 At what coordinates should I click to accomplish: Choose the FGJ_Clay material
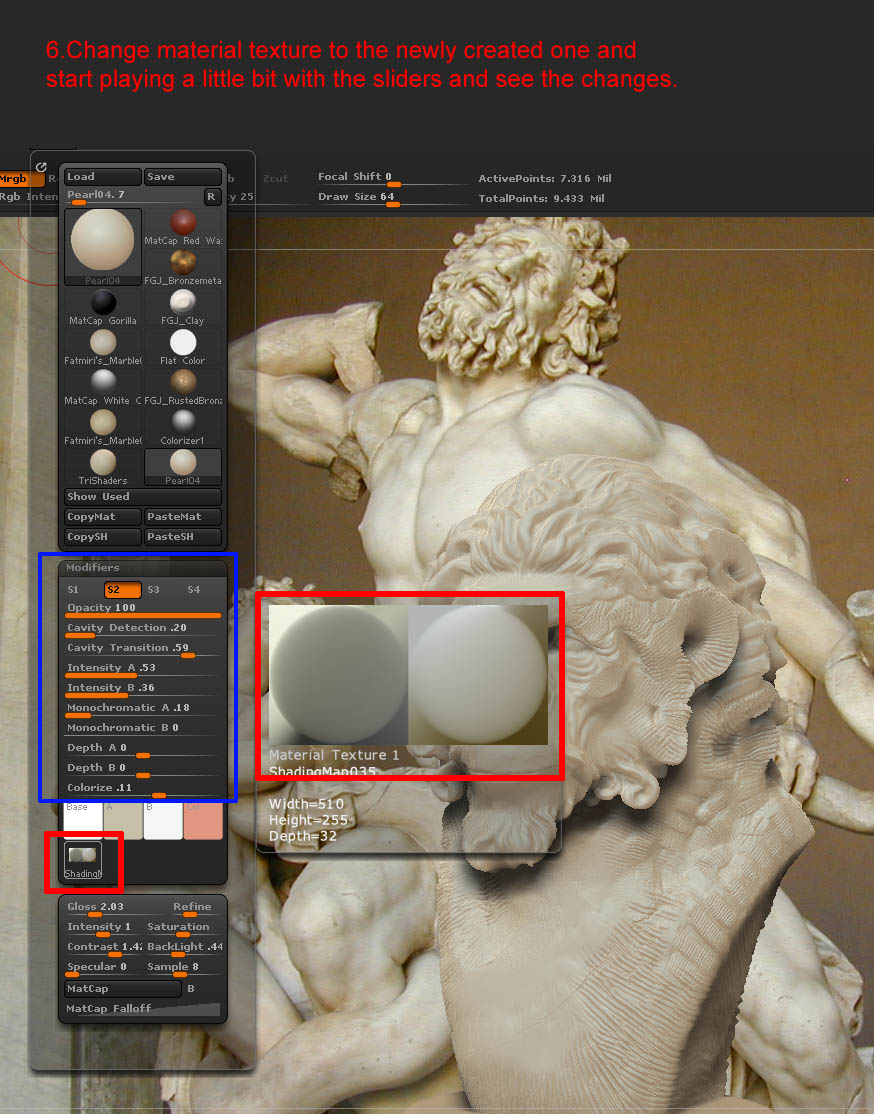[183, 308]
